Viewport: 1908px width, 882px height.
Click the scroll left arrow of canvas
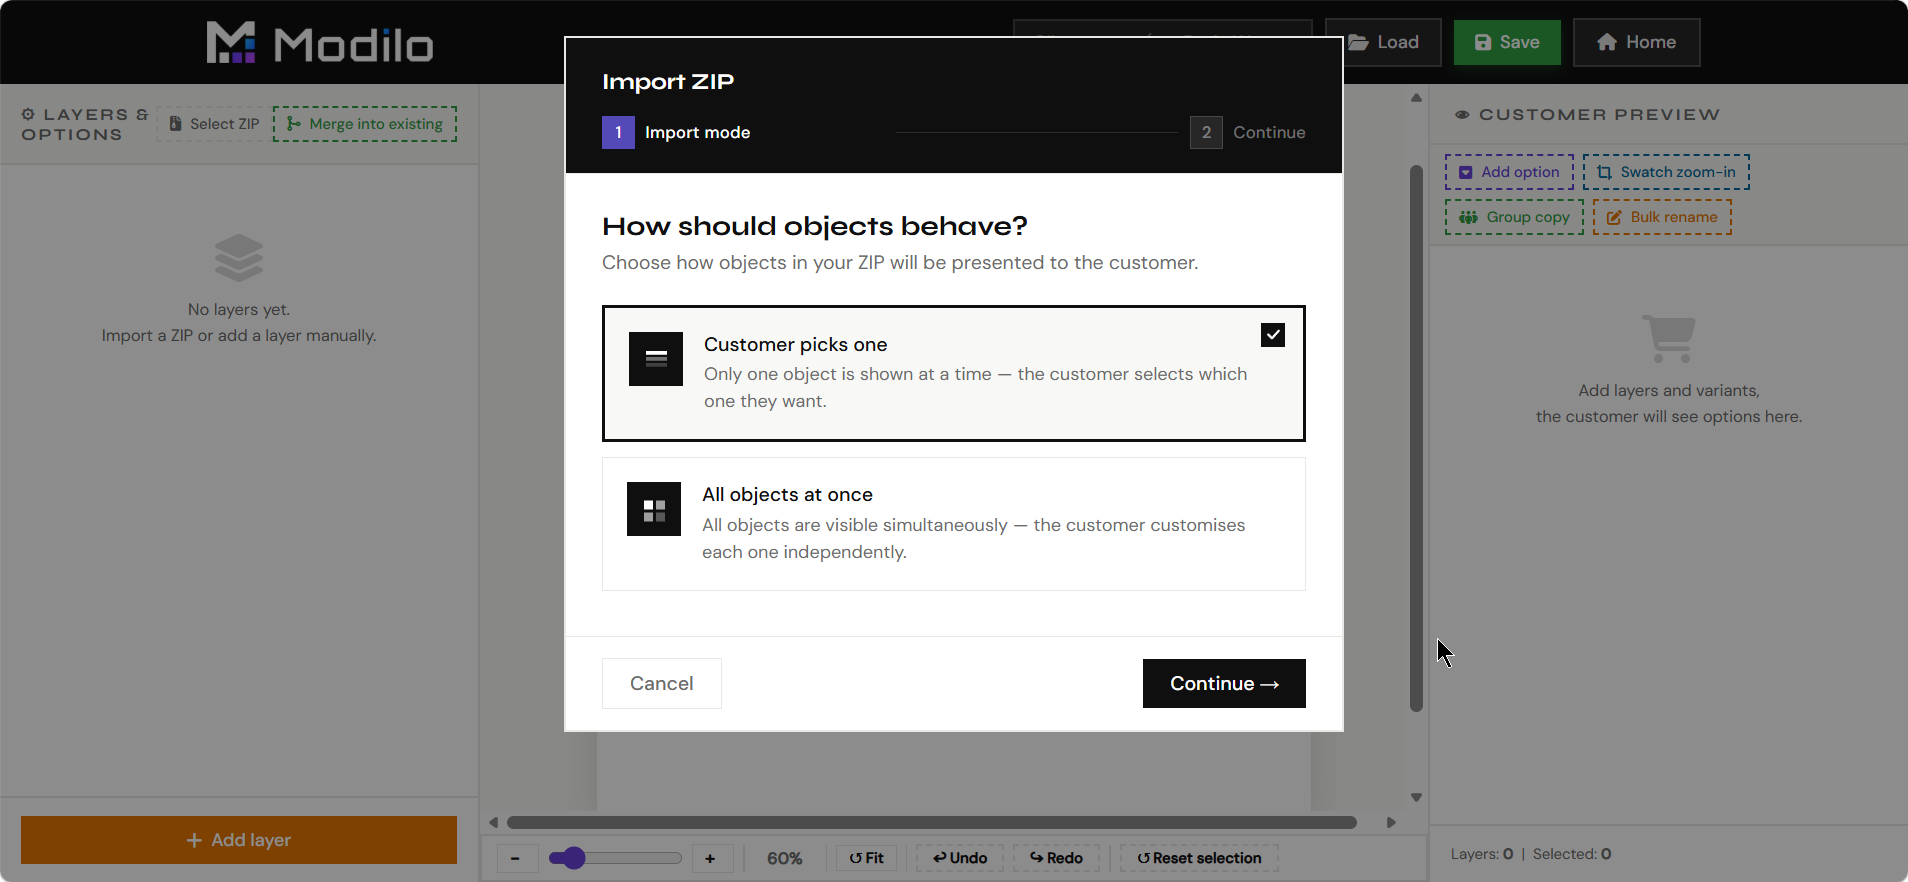pos(493,822)
